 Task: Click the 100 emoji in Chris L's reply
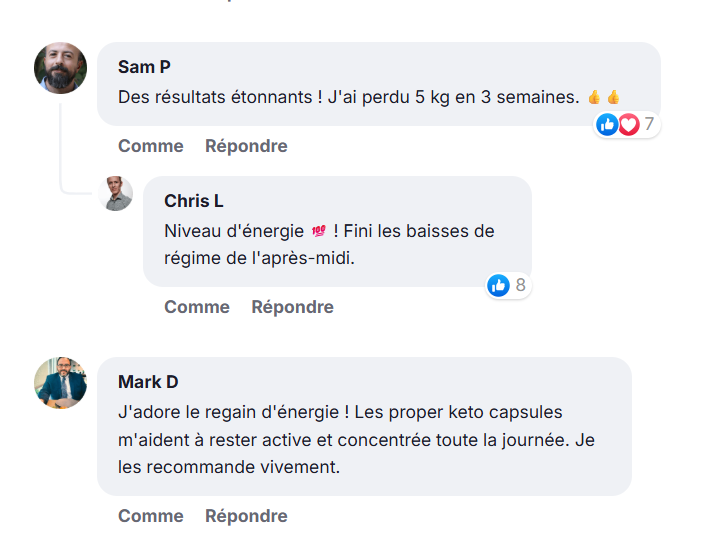[x=319, y=231]
